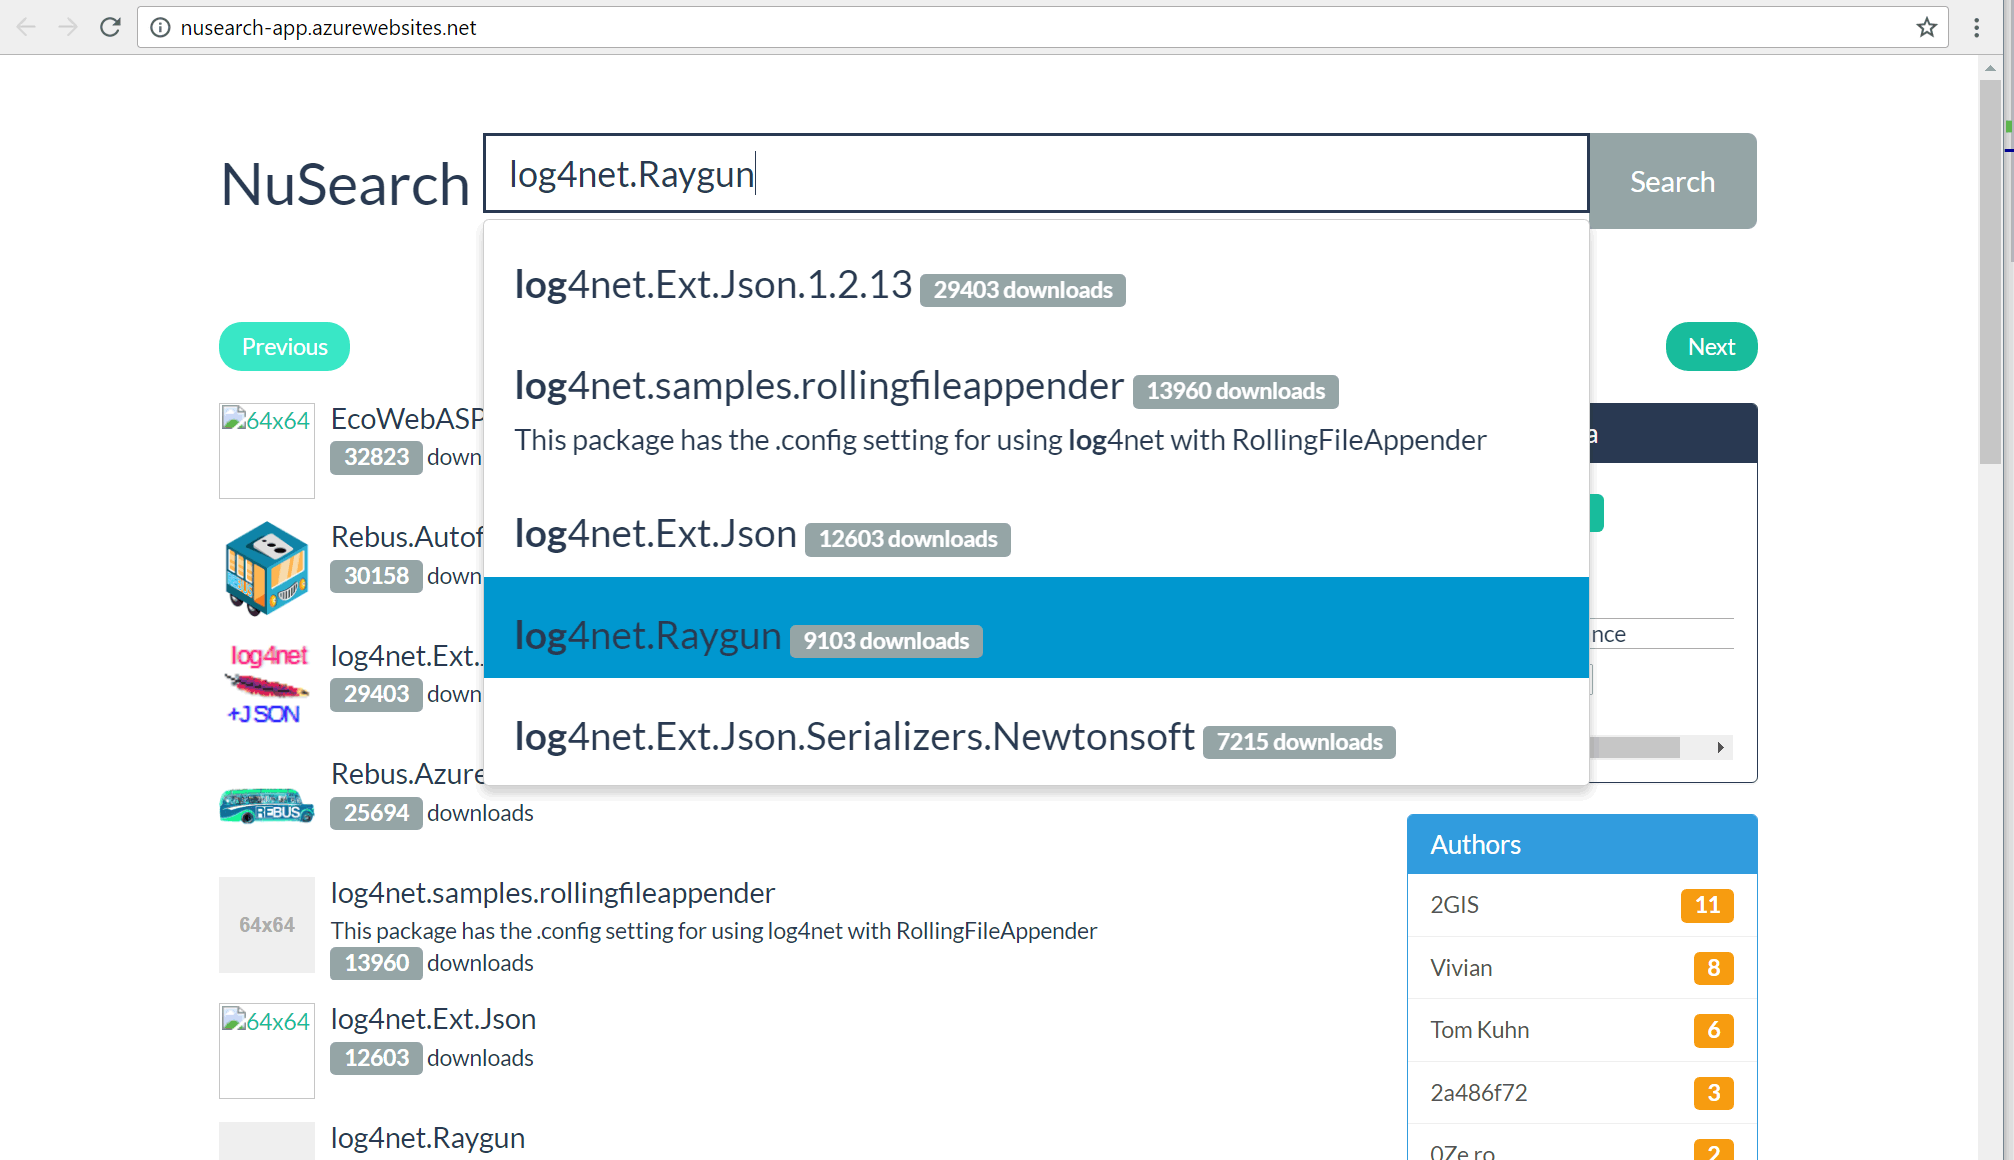Open the log4net JSON package logo
2014x1160 pixels.
(267, 685)
